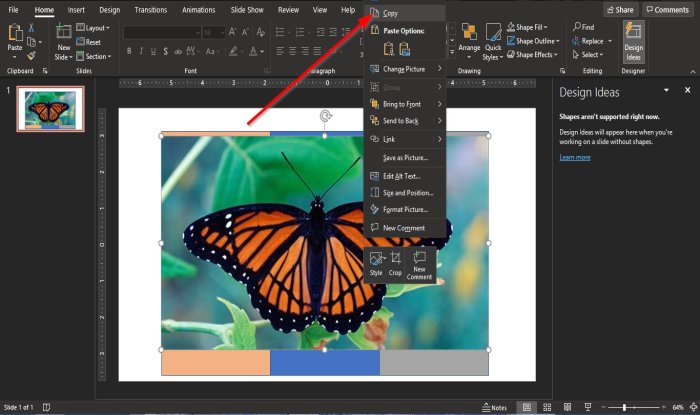Click the New Comment icon in mini toolbar
The height and width of the screenshot is (415, 700).
coord(419,259)
